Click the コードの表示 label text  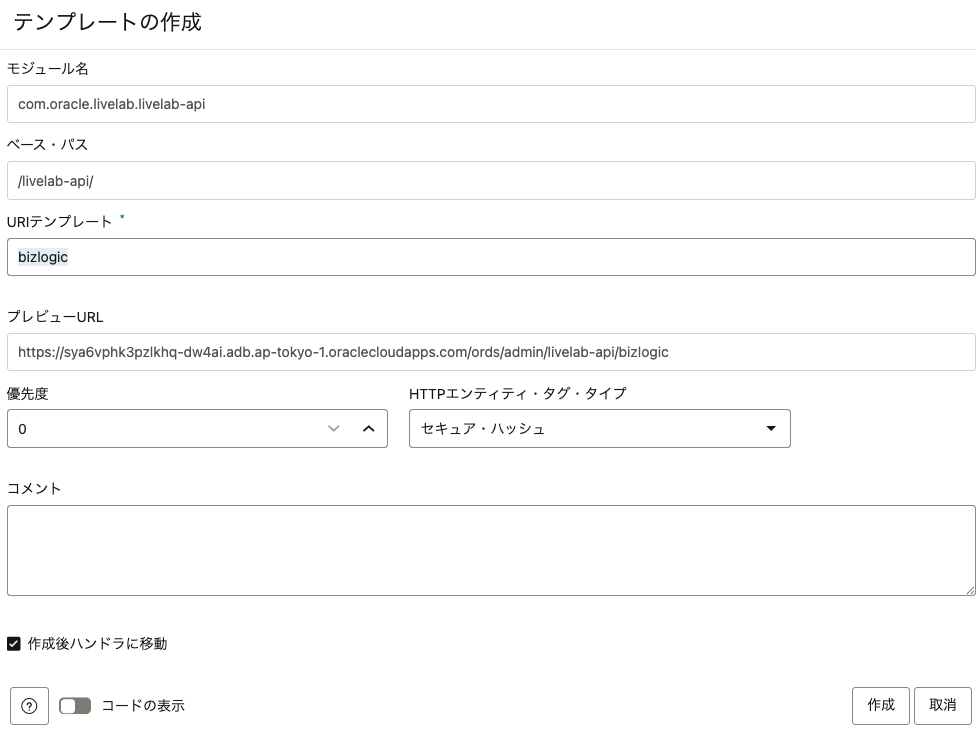click(143, 706)
